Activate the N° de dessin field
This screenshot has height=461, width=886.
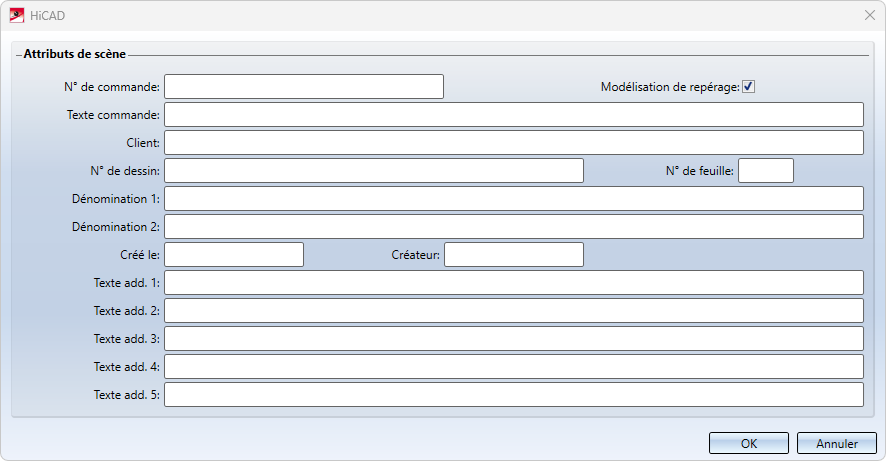click(x=373, y=171)
